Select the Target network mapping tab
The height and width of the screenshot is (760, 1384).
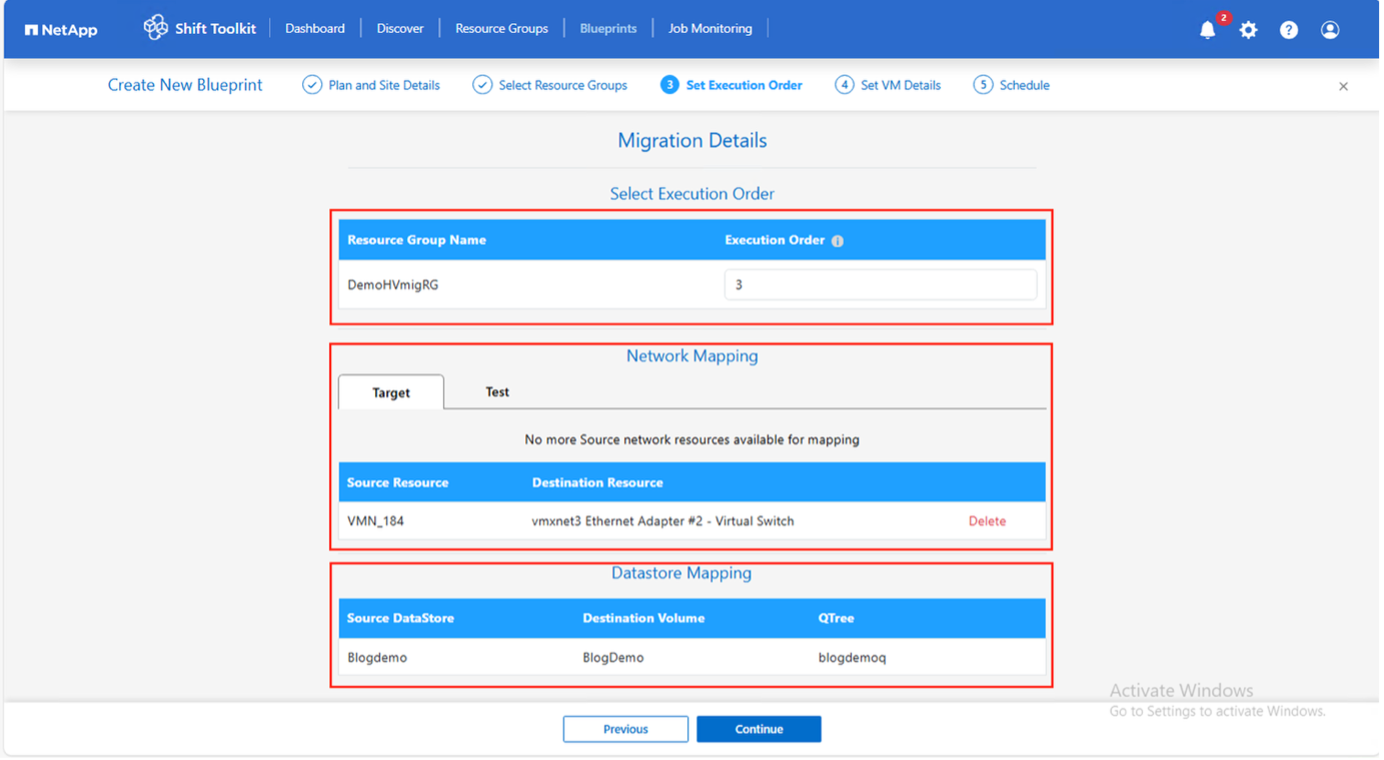(391, 393)
